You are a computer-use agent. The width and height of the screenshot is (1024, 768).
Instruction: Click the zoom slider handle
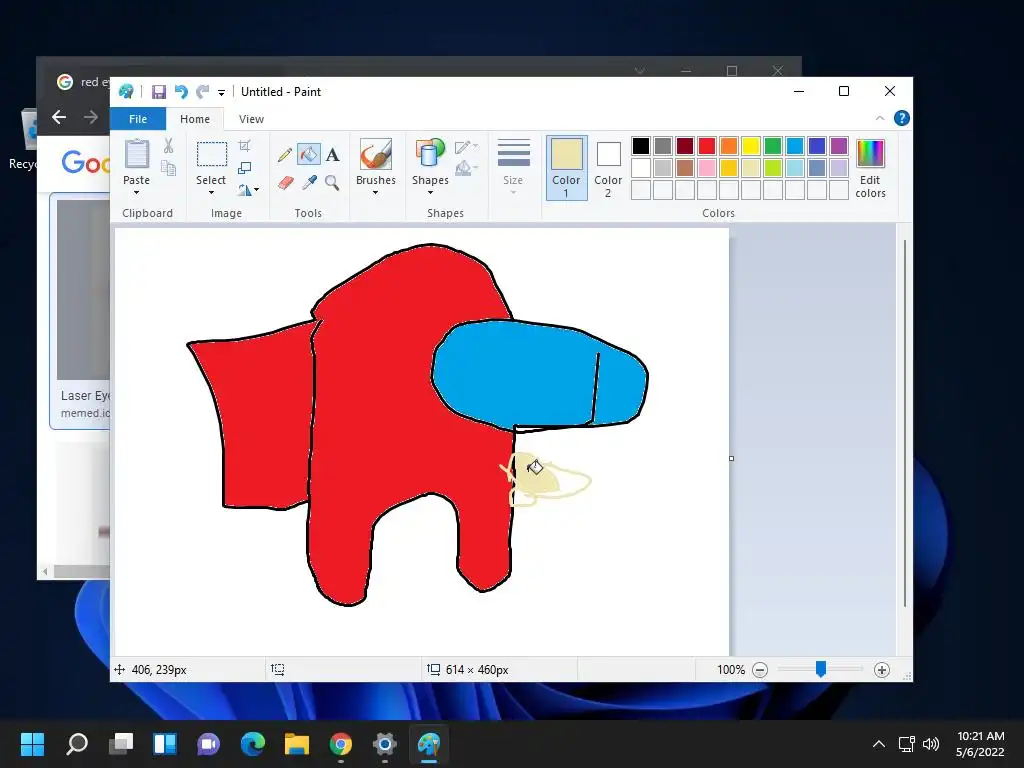click(821, 669)
